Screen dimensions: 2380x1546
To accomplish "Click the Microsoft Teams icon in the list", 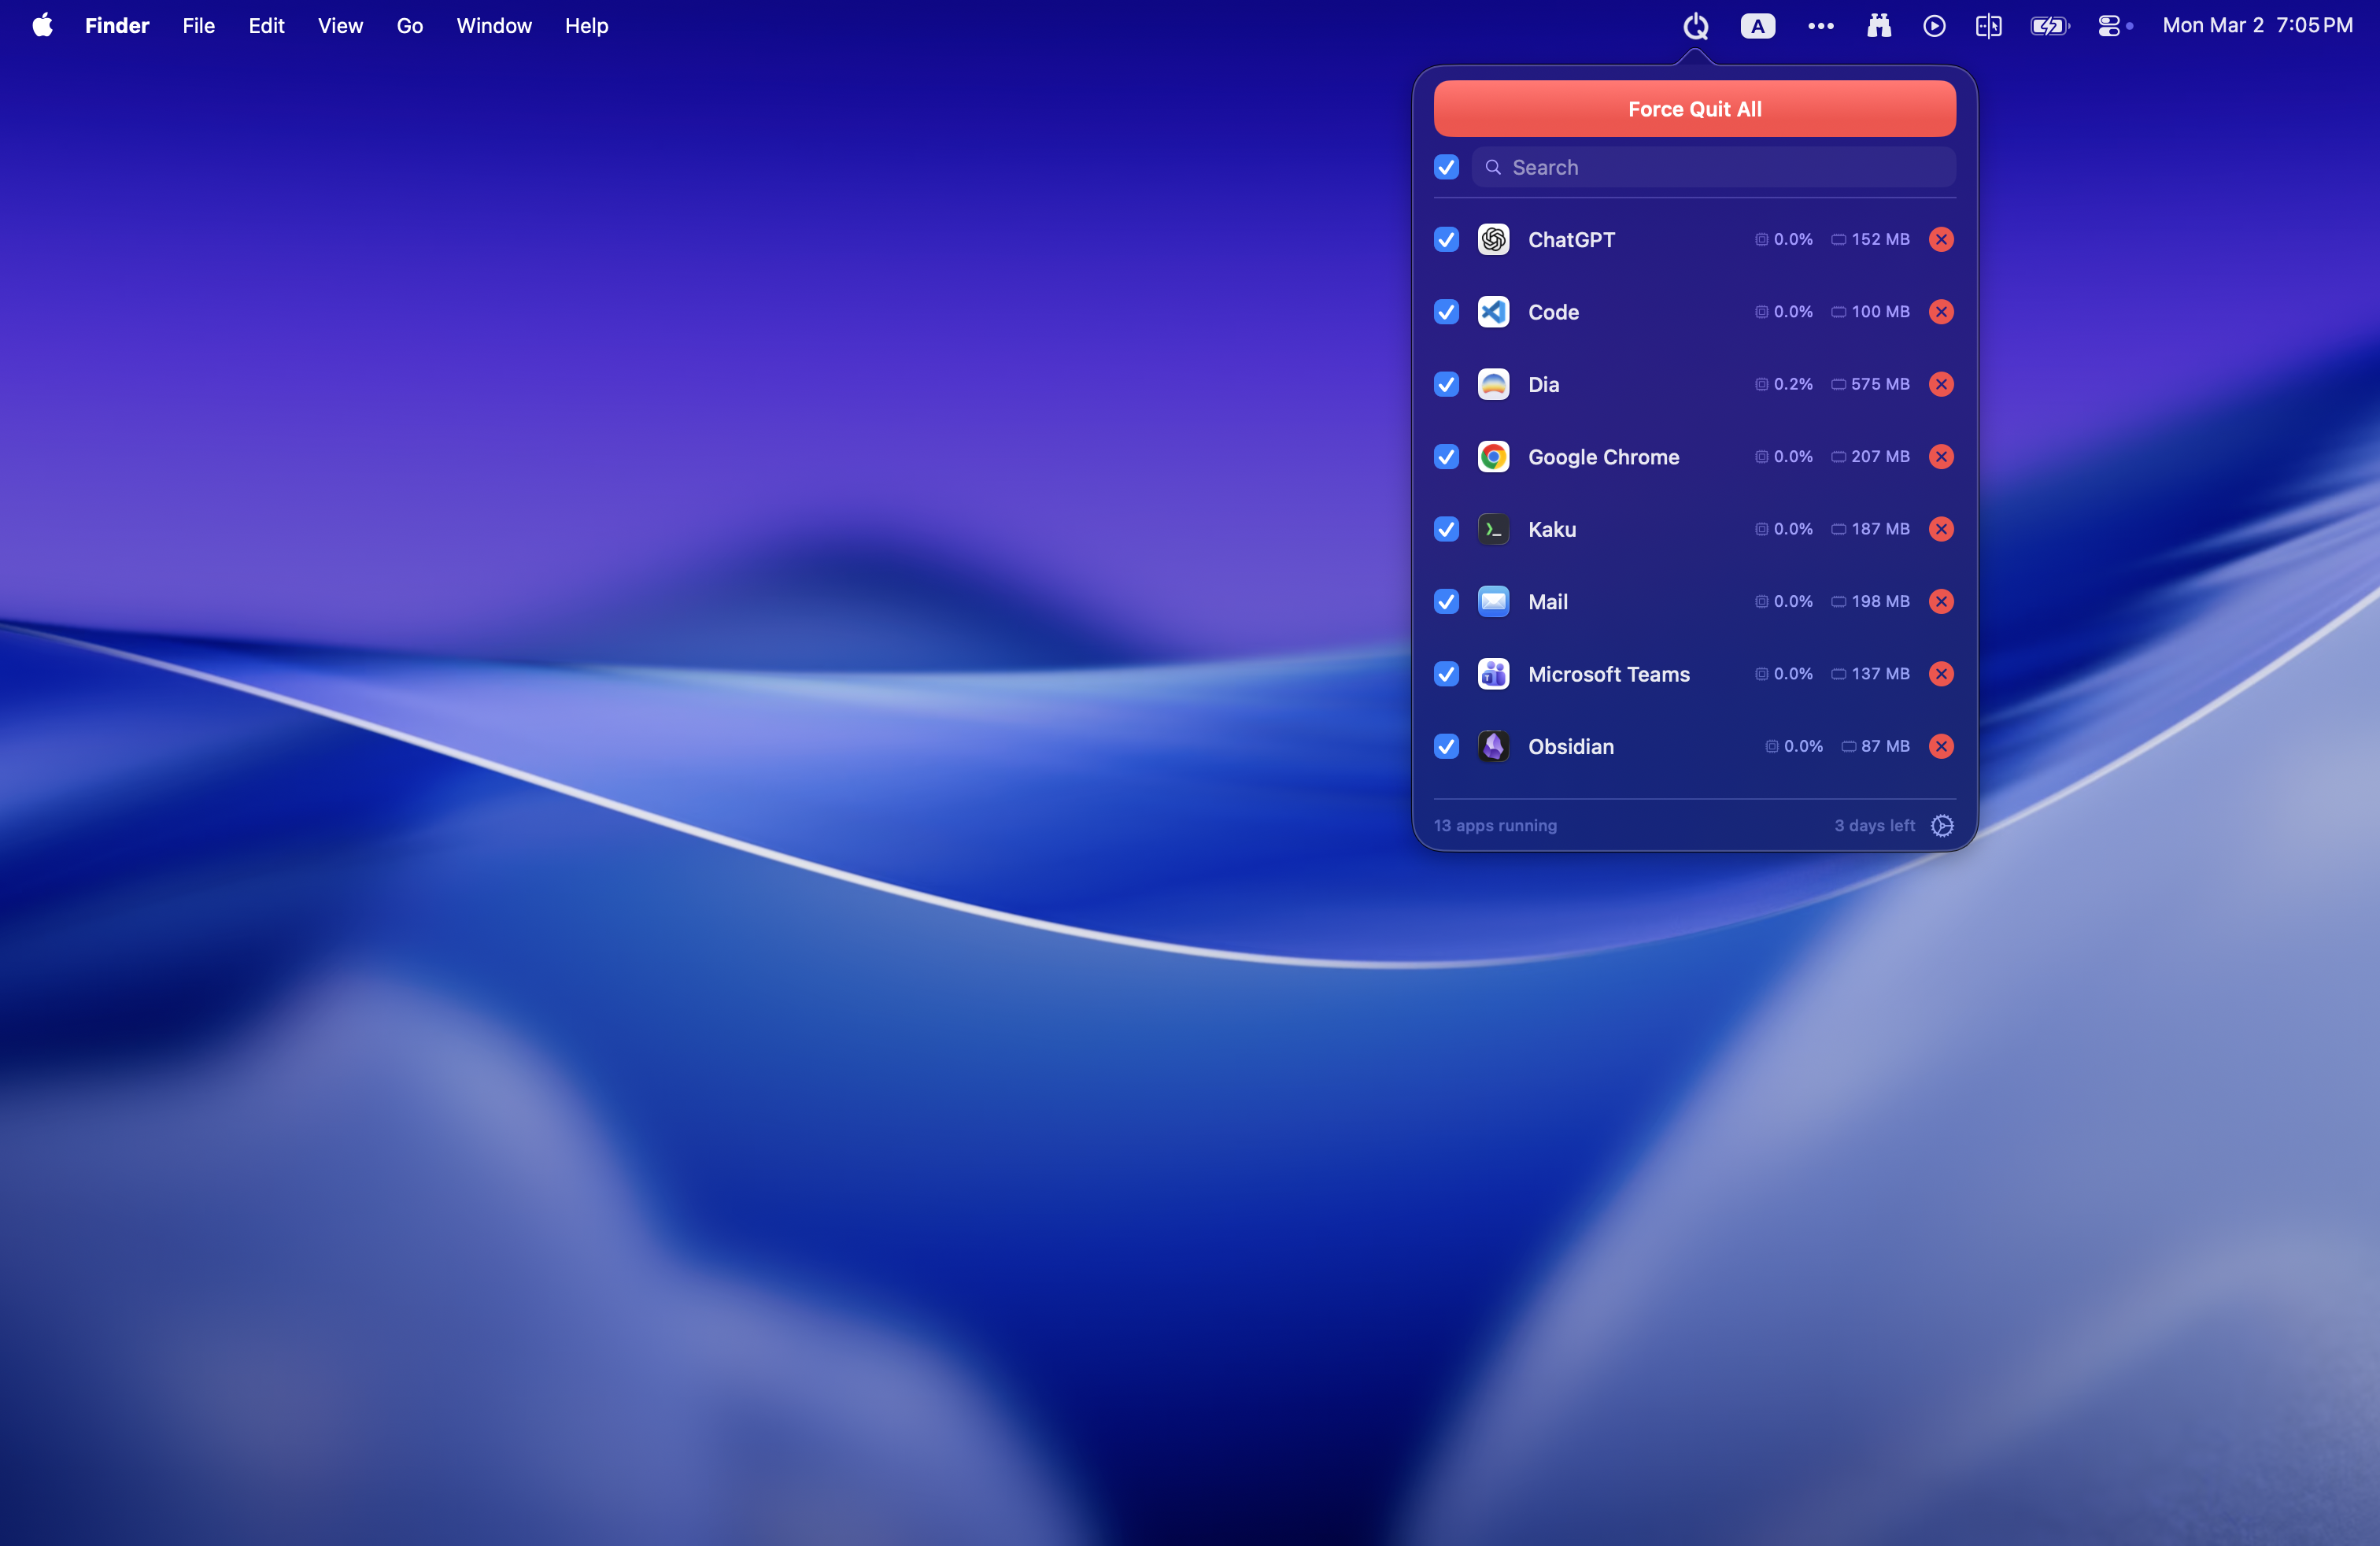I will pos(1493,673).
